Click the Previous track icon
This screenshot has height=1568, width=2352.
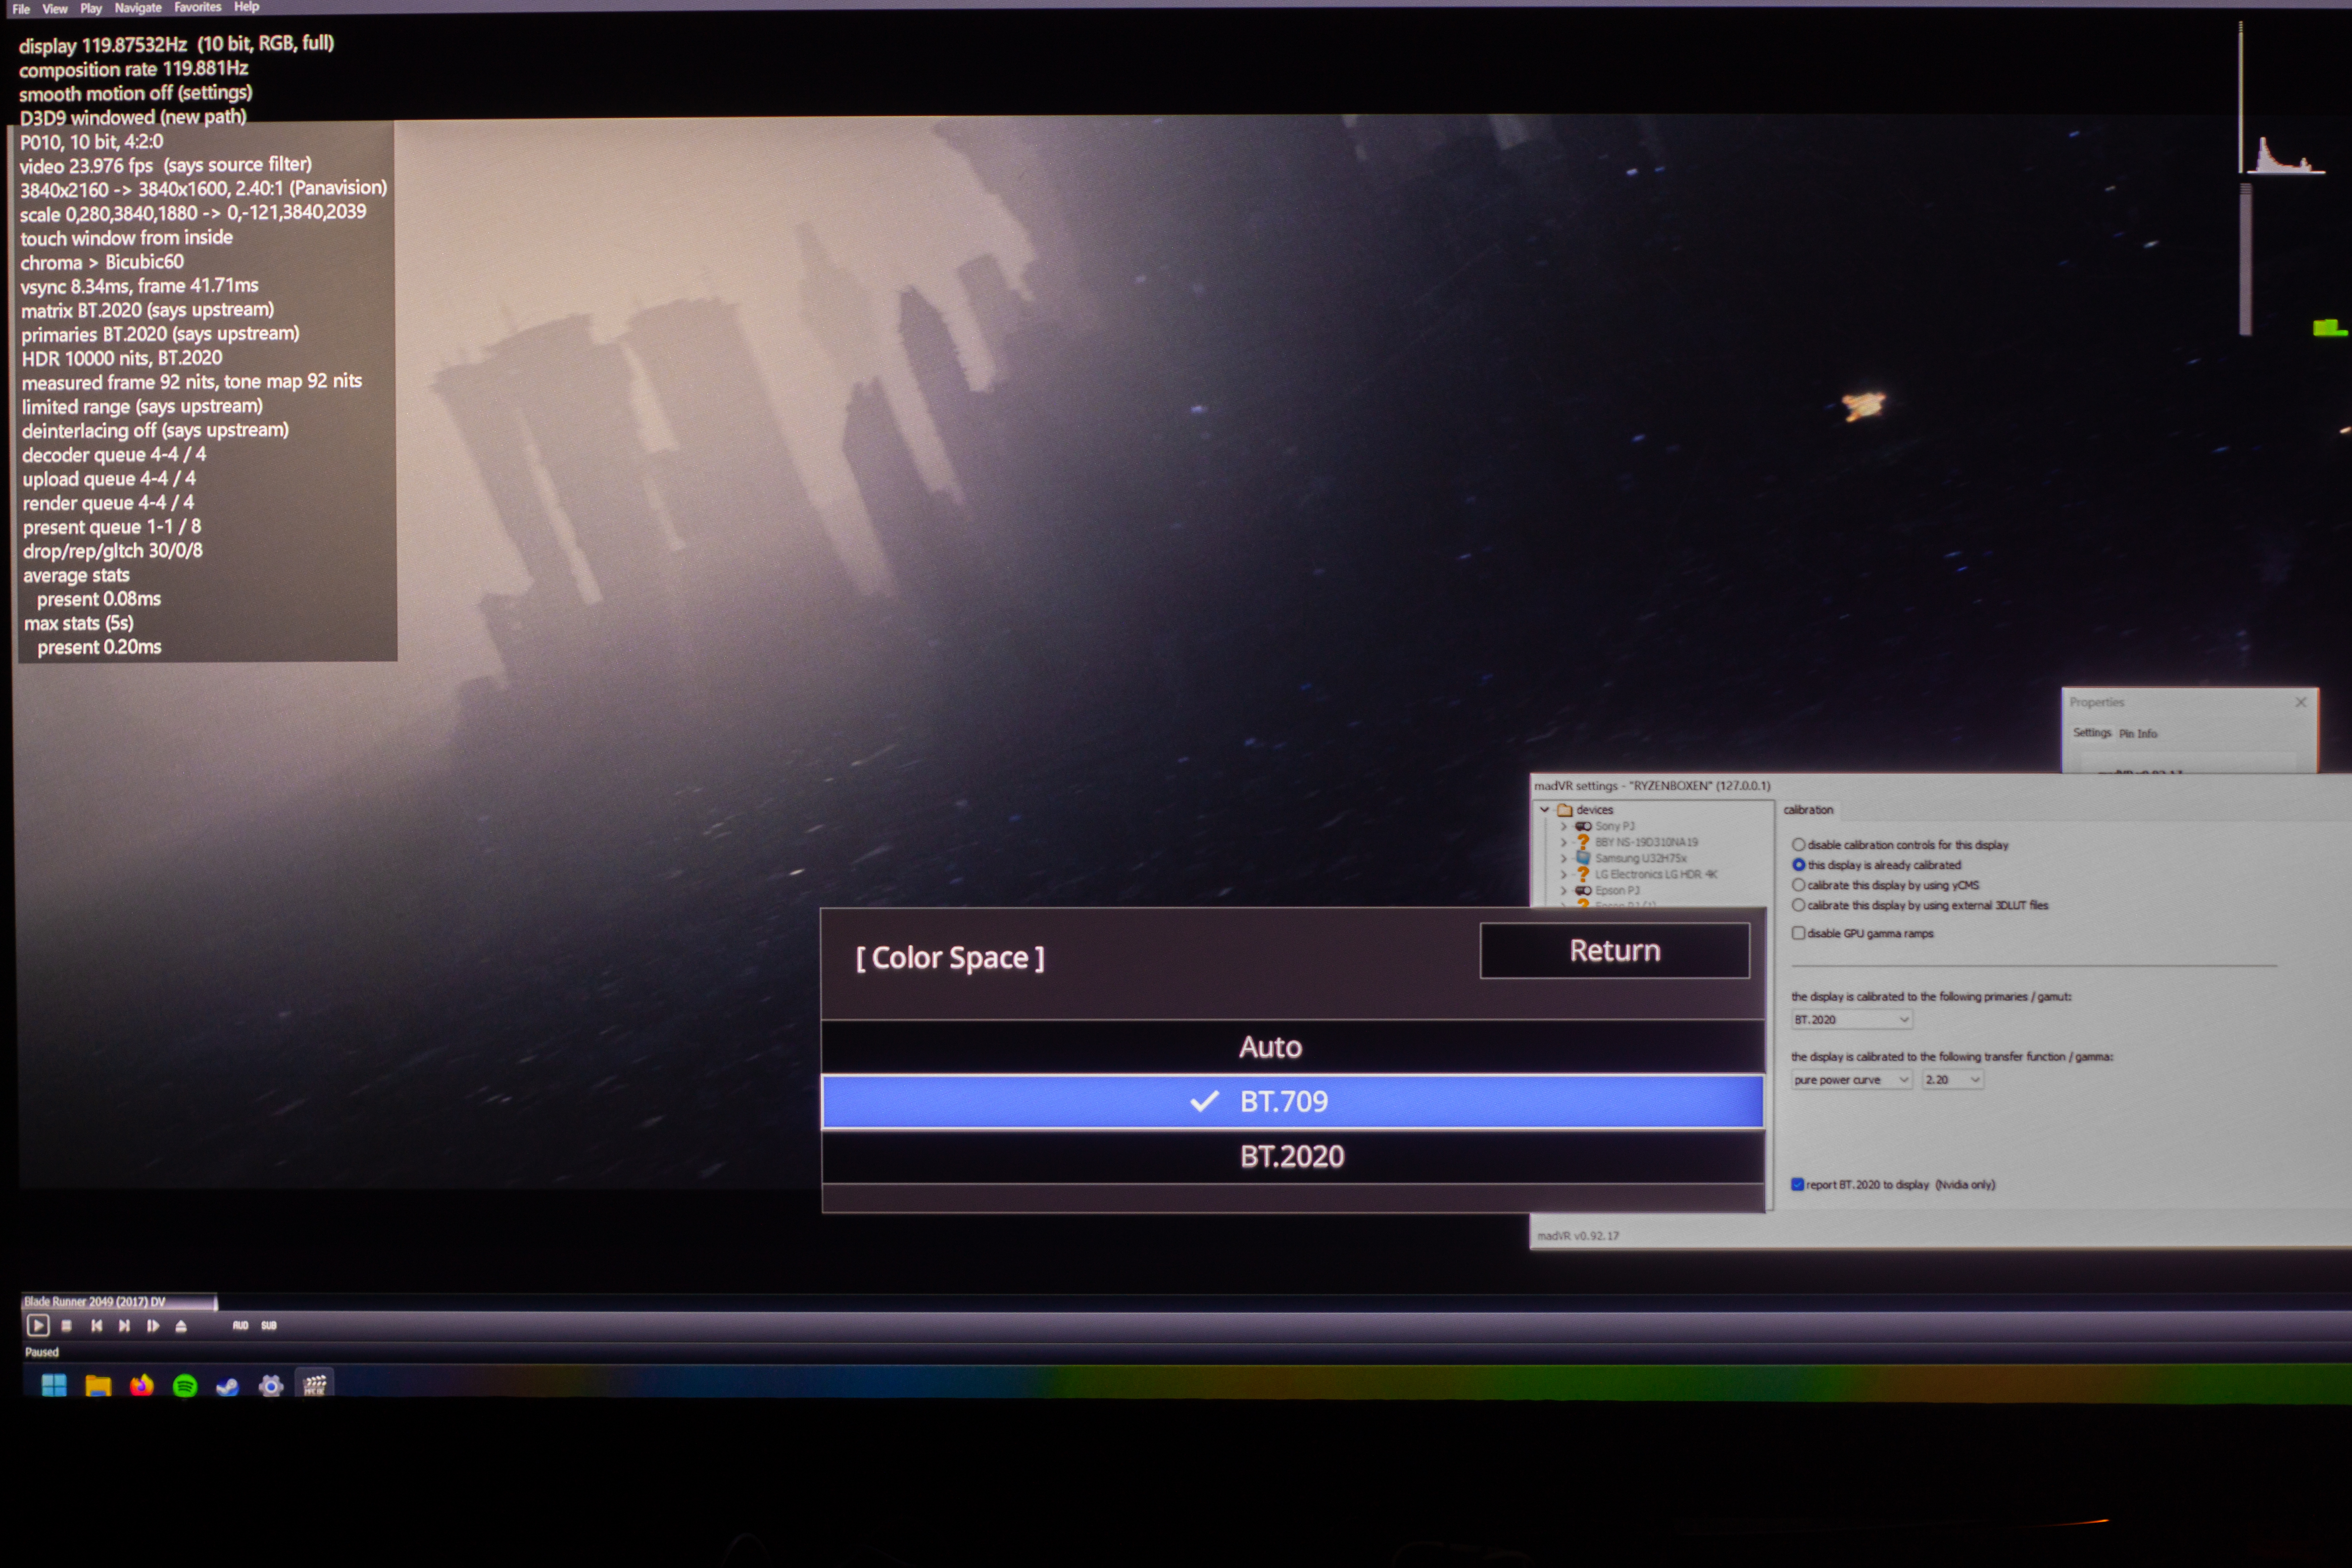click(x=97, y=1326)
